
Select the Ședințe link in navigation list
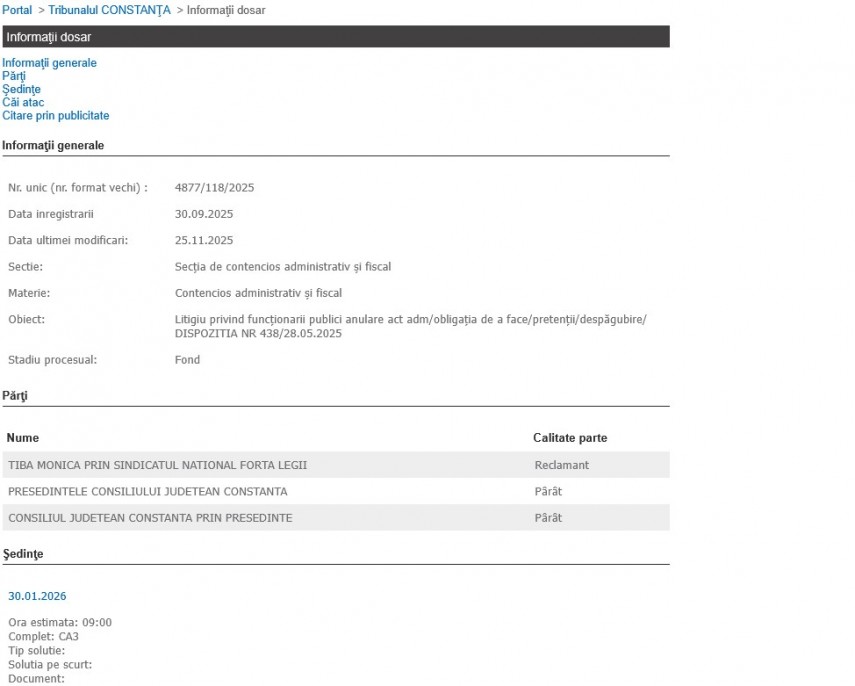[x=21, y=89]
